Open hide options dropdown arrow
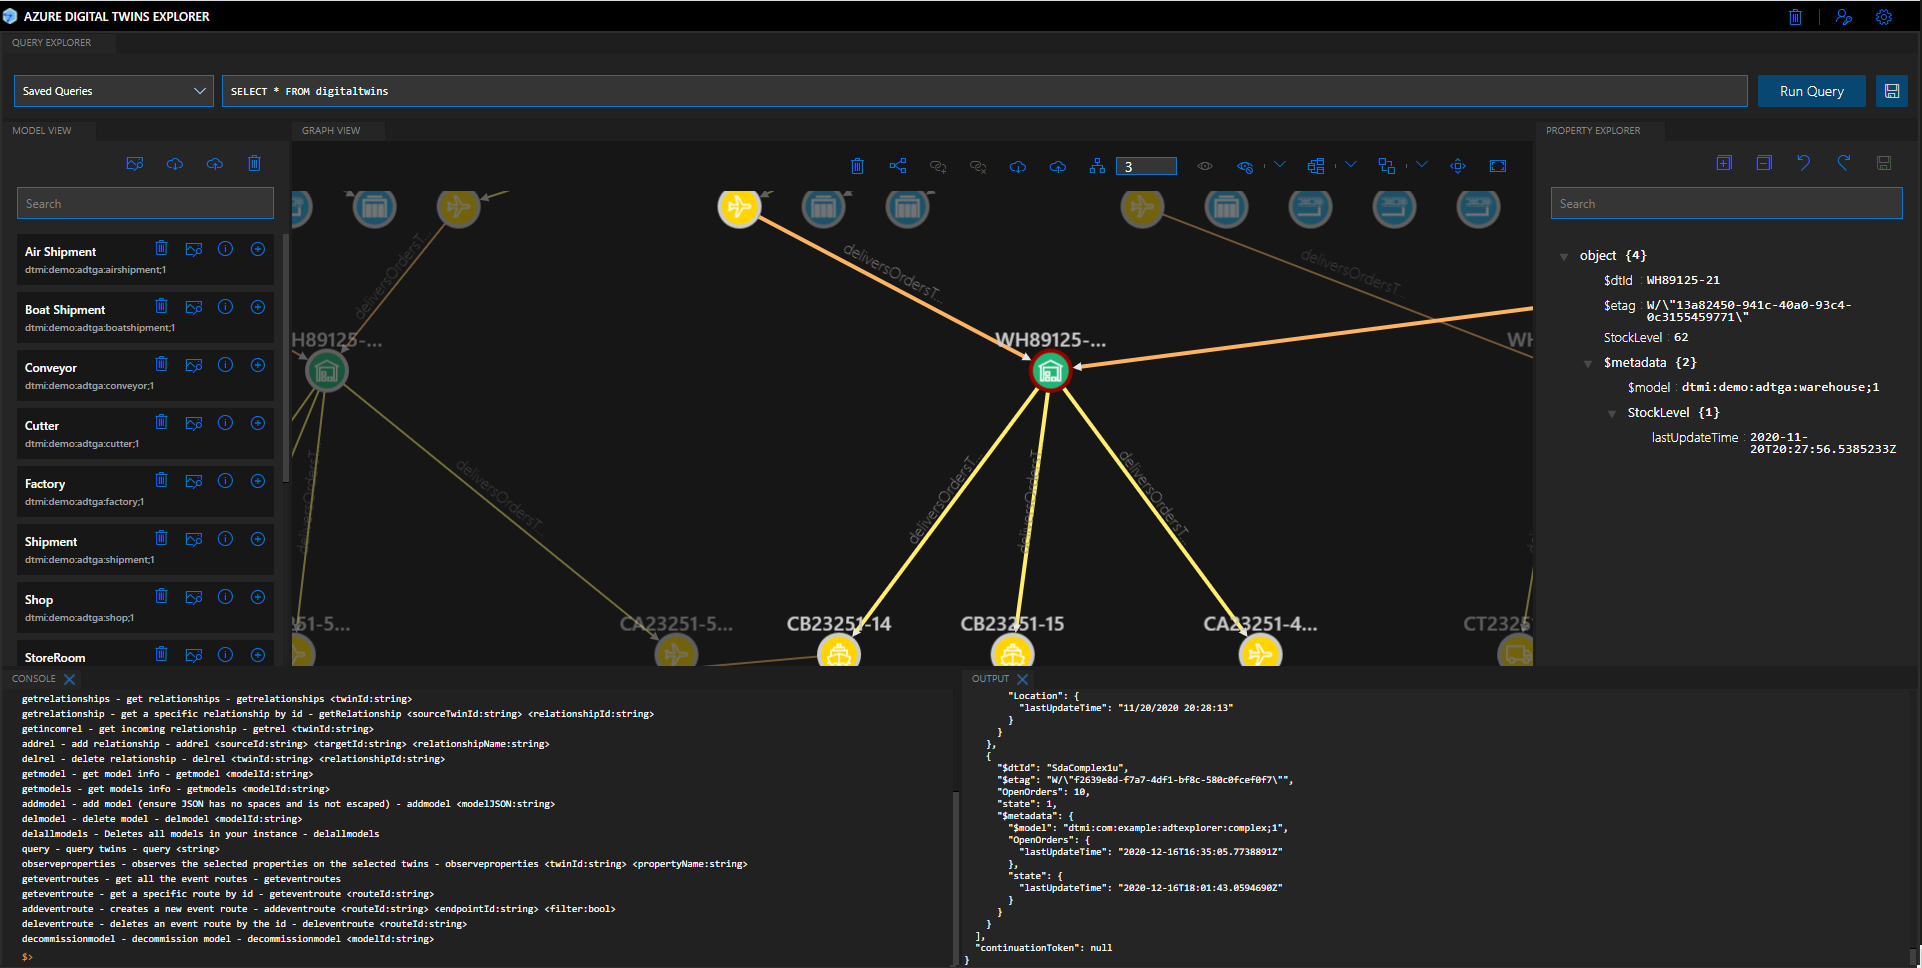 pyautogui.click(x=1280, y=165)
